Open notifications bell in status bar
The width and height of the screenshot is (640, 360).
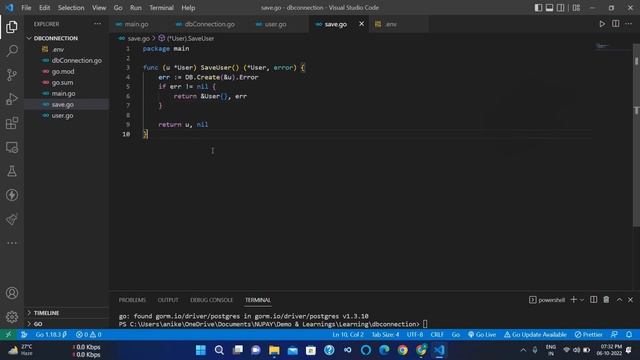(629, 335)
